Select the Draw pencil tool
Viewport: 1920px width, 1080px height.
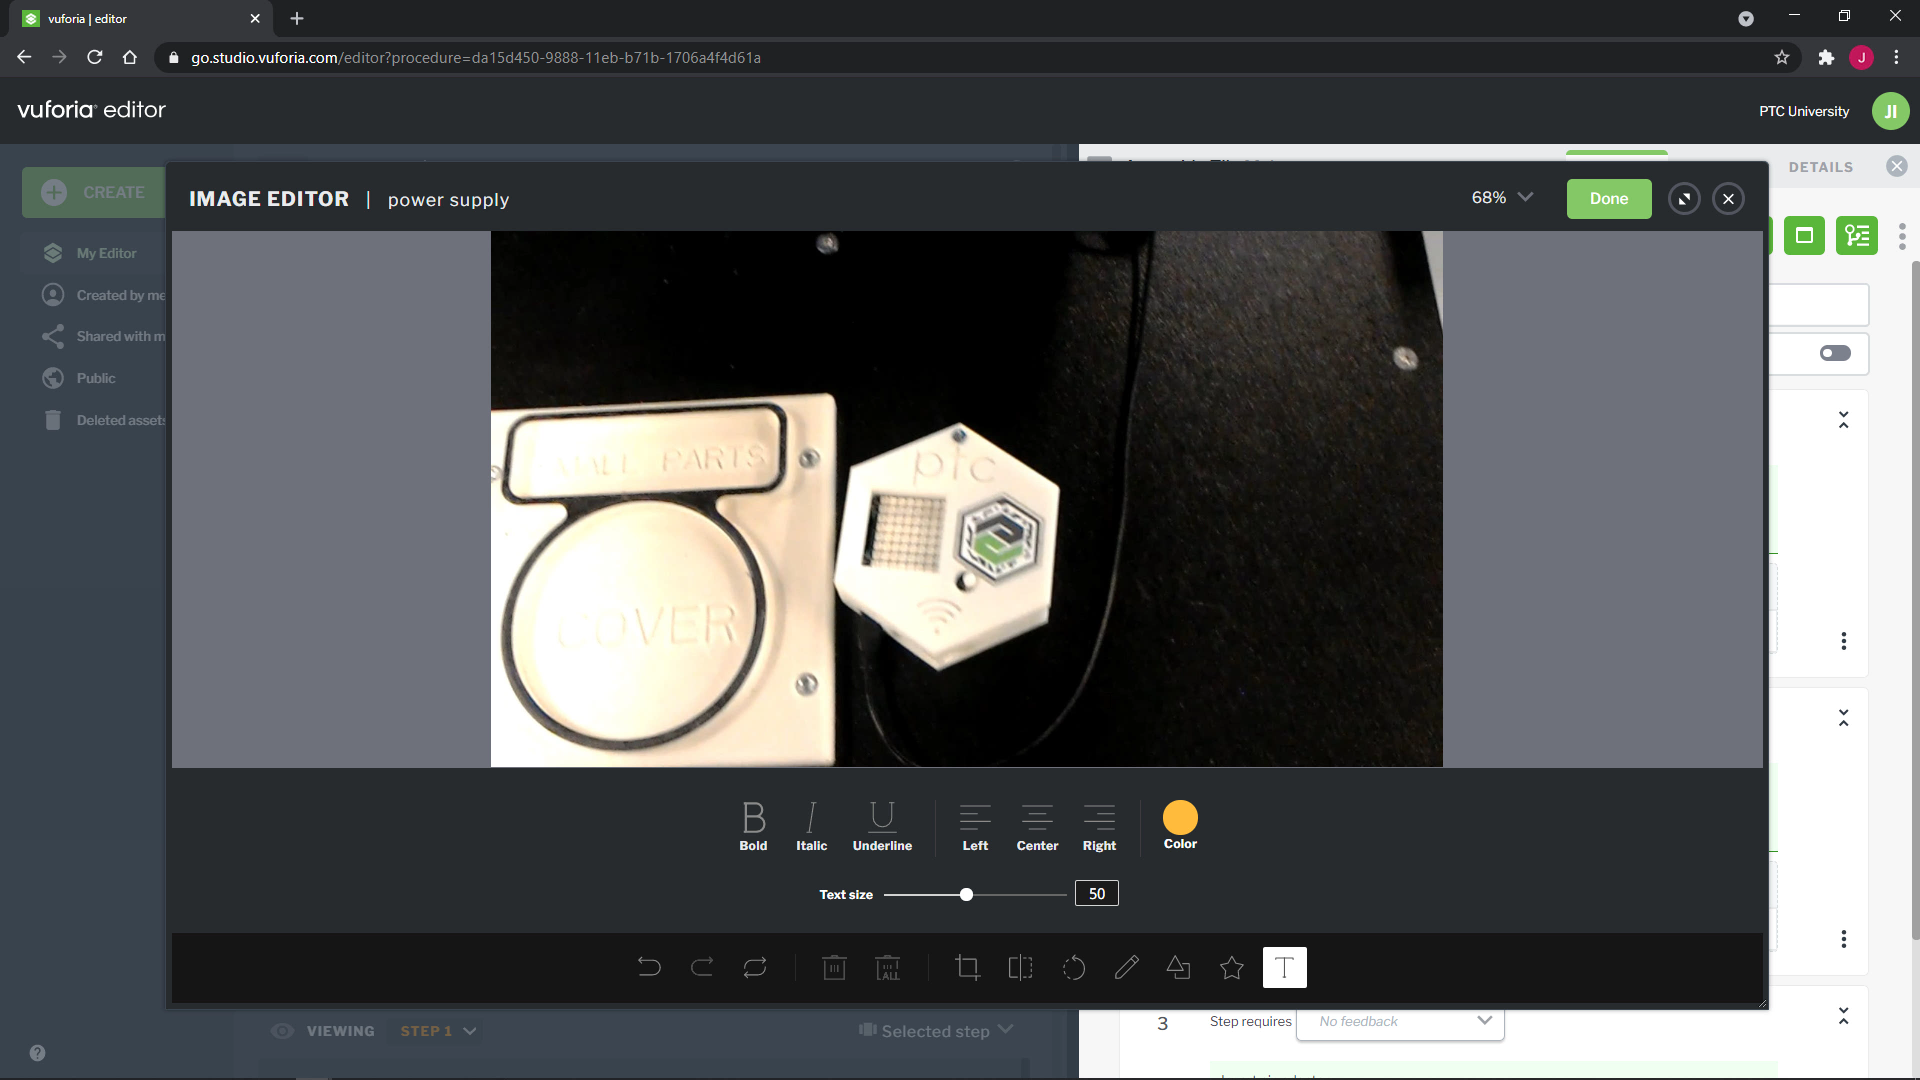point(1126,967)
